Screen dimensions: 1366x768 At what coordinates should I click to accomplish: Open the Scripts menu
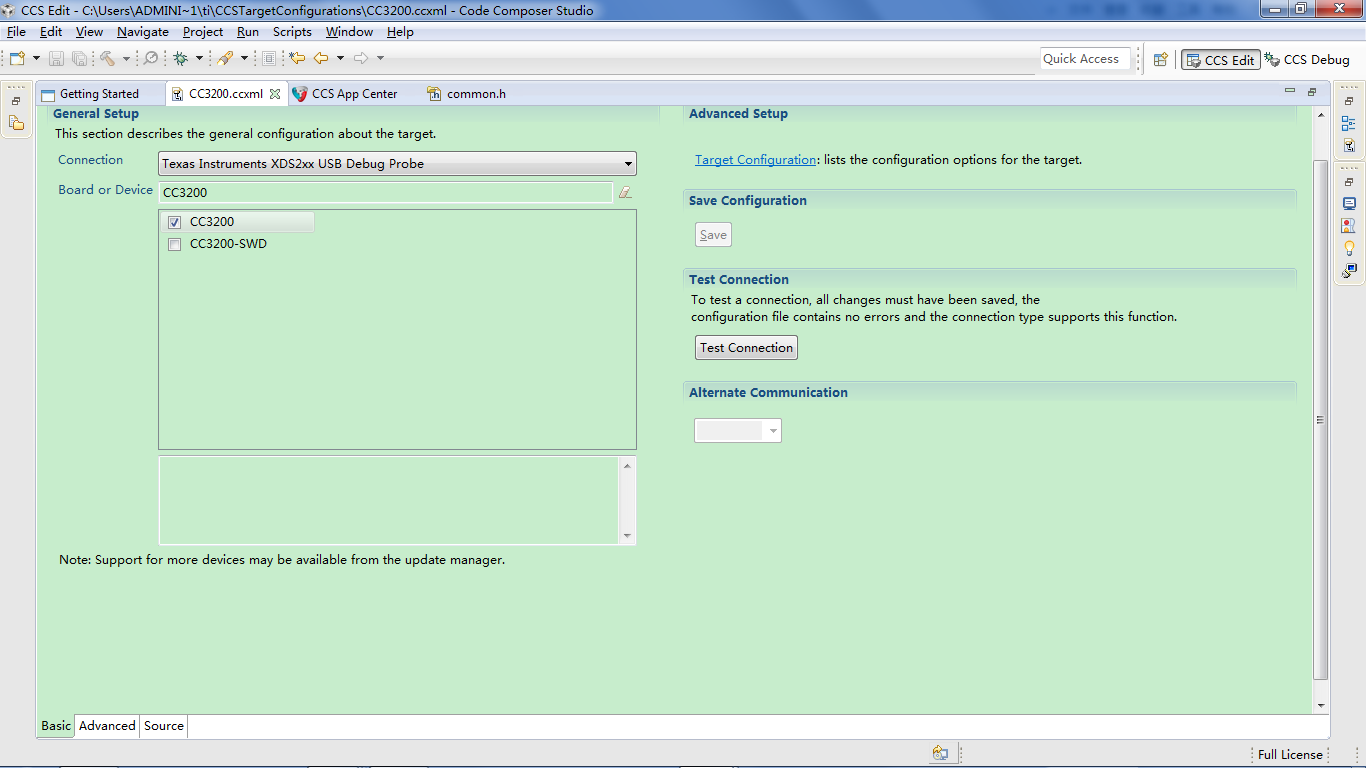coord(292,32)
